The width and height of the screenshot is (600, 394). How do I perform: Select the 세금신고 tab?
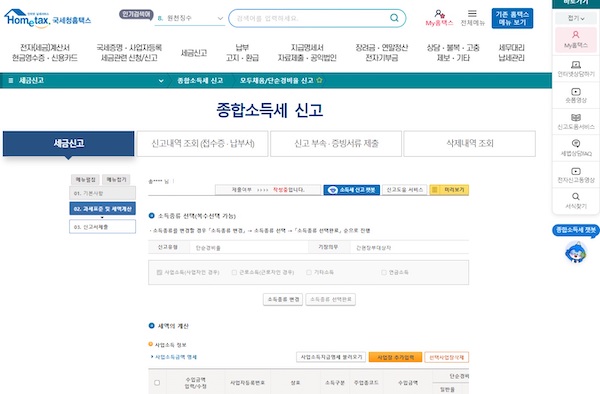pos(68,143)
